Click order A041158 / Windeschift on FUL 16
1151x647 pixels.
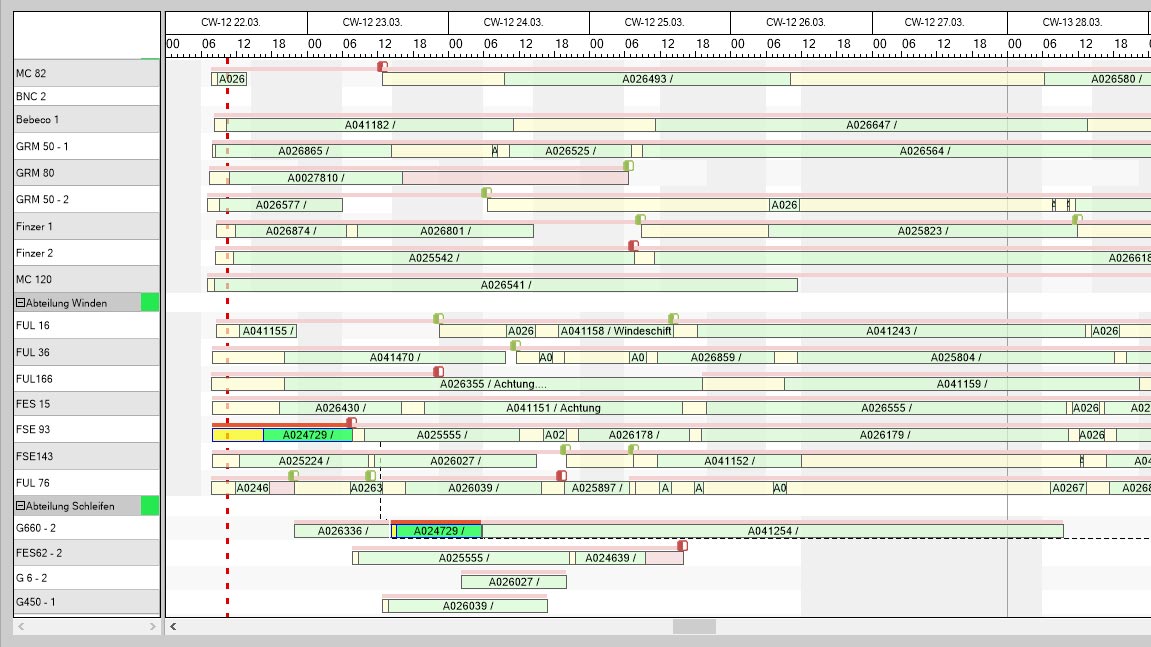pyautogui.click(x=615, y=331)
